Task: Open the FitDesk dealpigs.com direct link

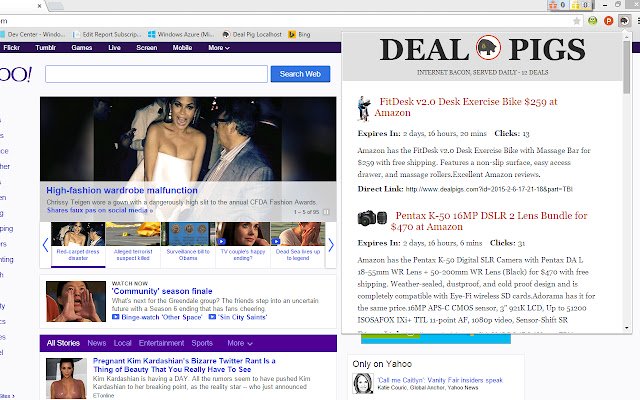Action: [x=489, y=189]
